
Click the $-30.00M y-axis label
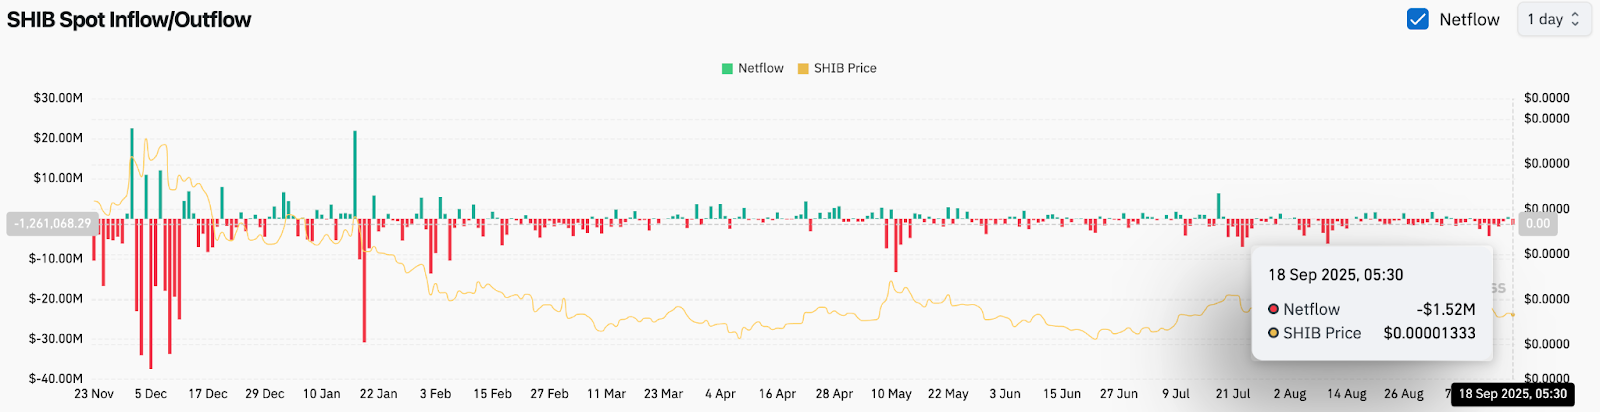(x=57, y=338)
